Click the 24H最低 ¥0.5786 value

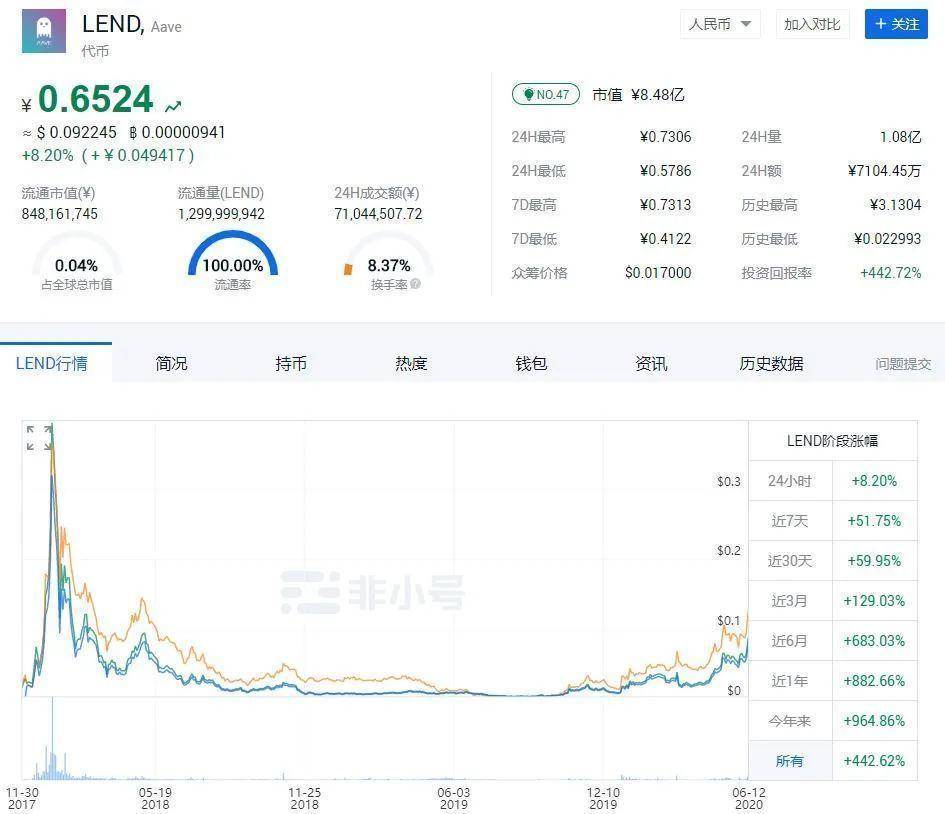coord(665,171)
